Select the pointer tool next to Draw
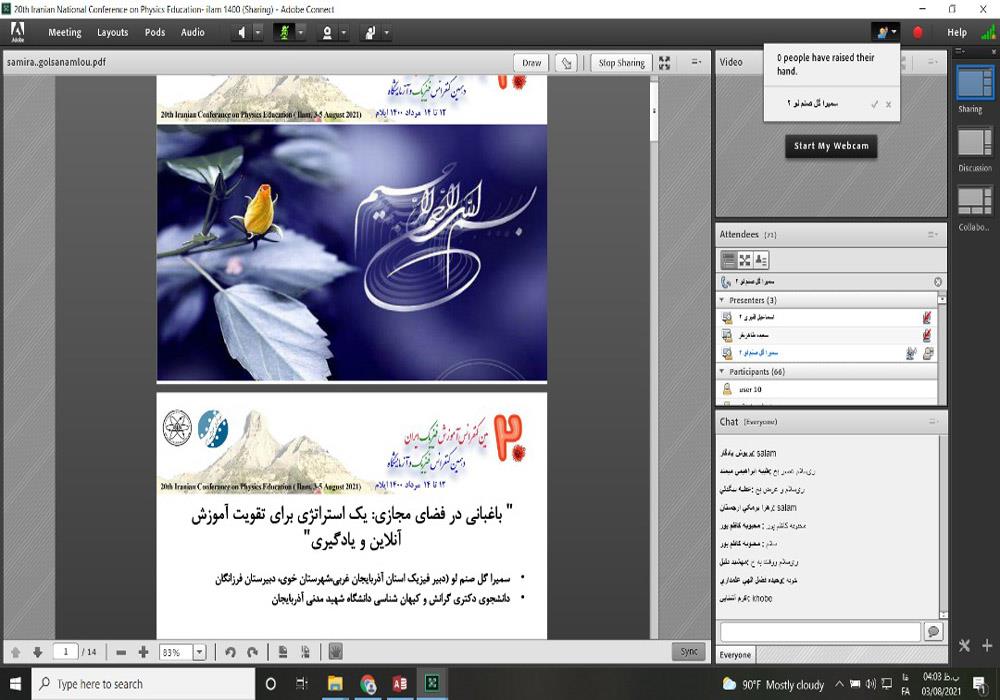Viewport: 1000px width, 700px height. pos(567,62)
